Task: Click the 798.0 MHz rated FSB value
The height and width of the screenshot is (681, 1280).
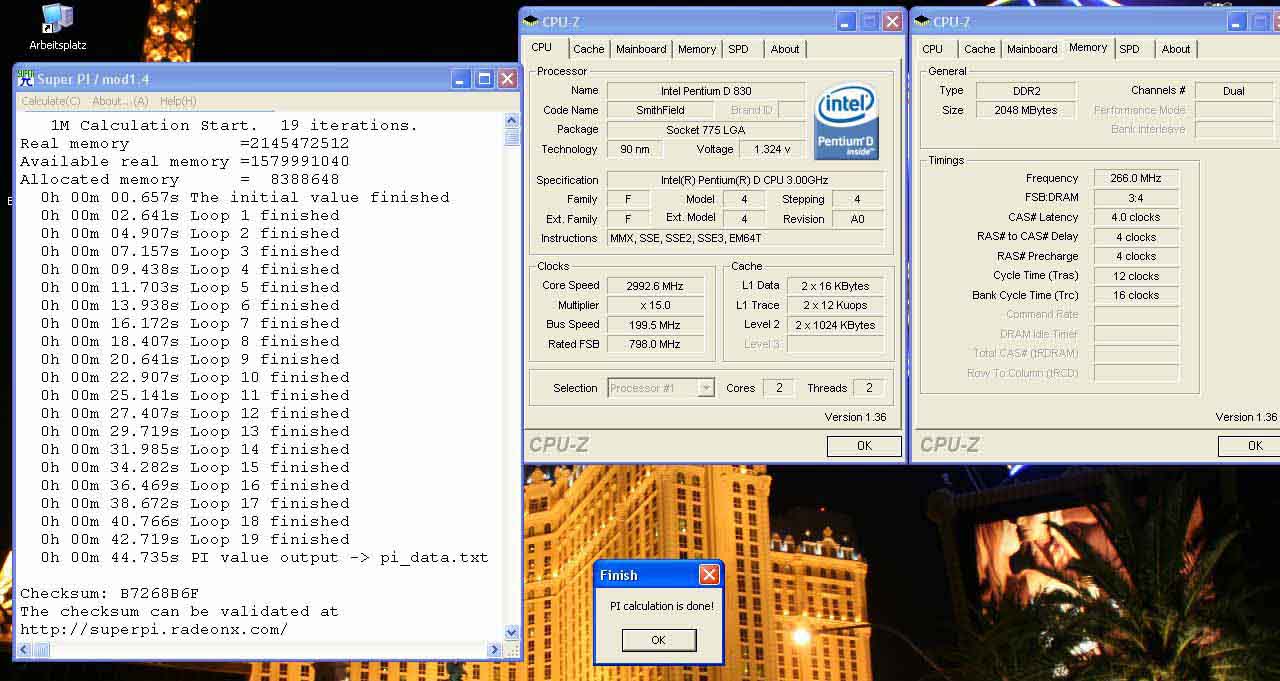Action: pos(656,344)
